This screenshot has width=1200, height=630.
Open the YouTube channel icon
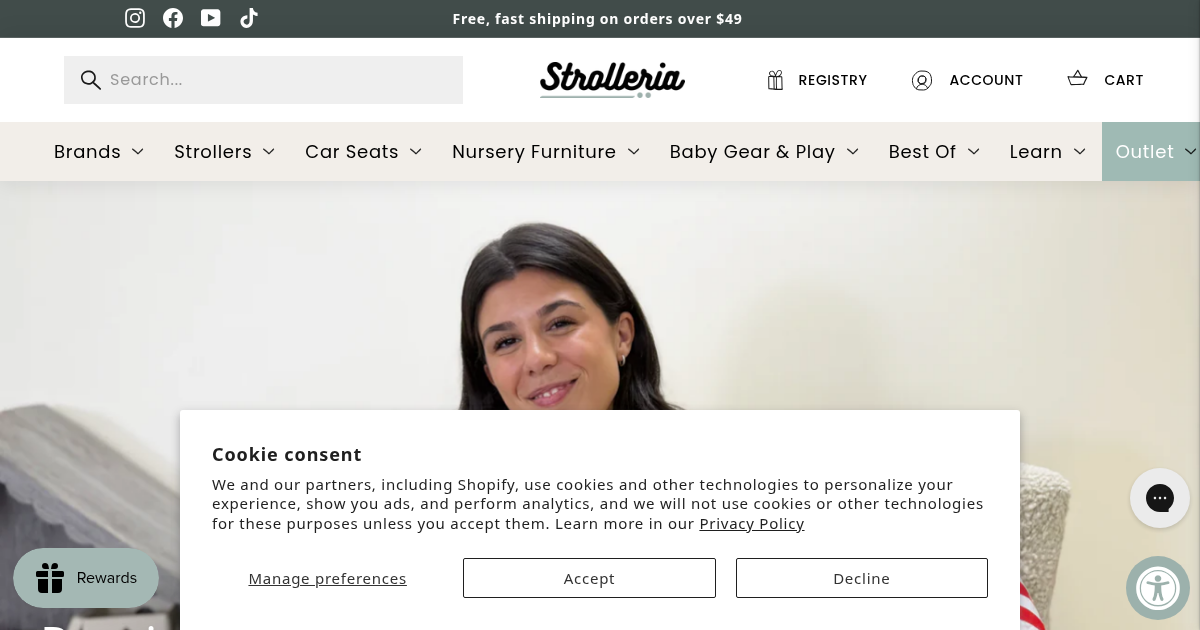click(x=211, y=18)
